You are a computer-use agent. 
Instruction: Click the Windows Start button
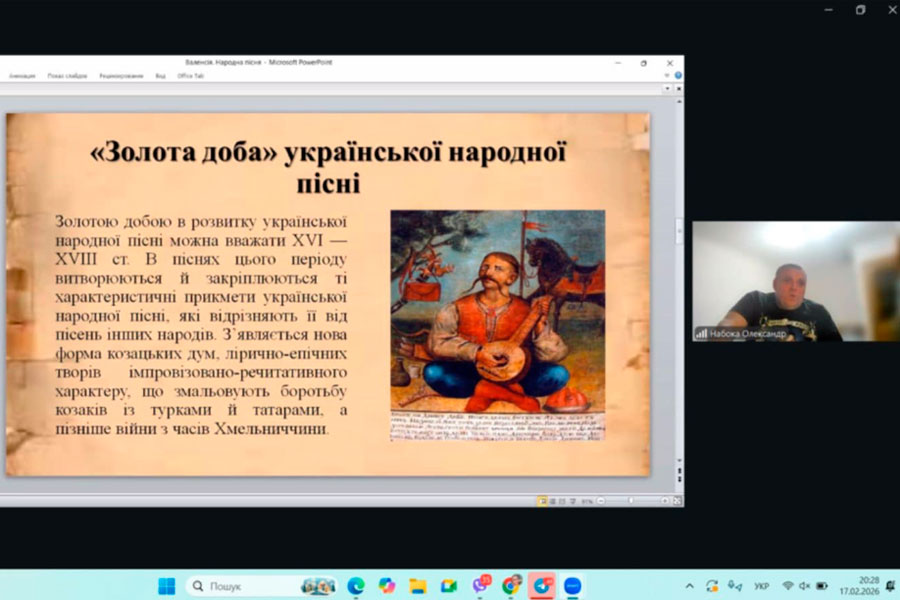tap(166, 586)
